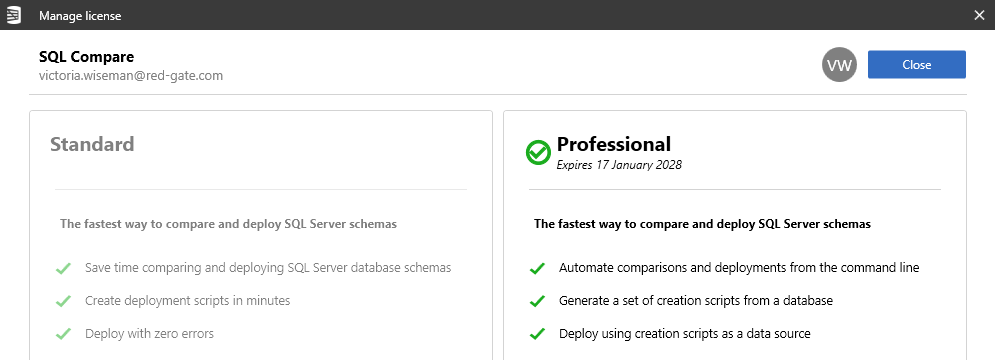Click checkmark next to Create deployment scripts
The height and width of the screenshot is (360, 995).
(x=63, y=301)
